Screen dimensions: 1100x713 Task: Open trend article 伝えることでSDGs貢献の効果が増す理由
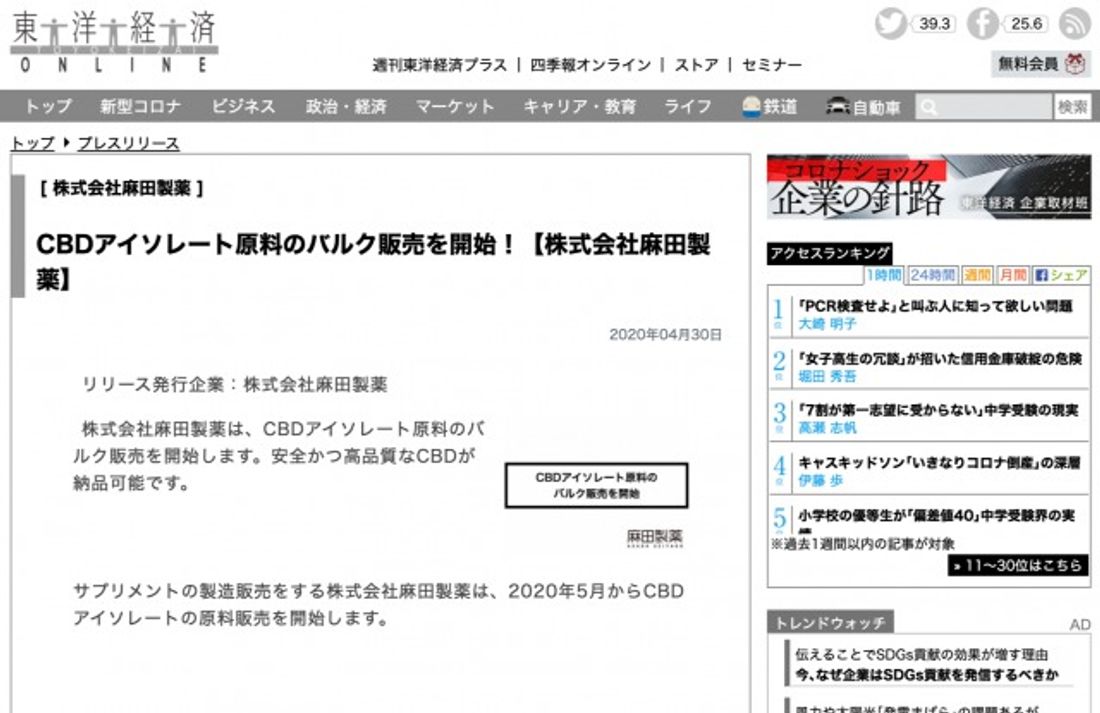click(x=921, y=655)
